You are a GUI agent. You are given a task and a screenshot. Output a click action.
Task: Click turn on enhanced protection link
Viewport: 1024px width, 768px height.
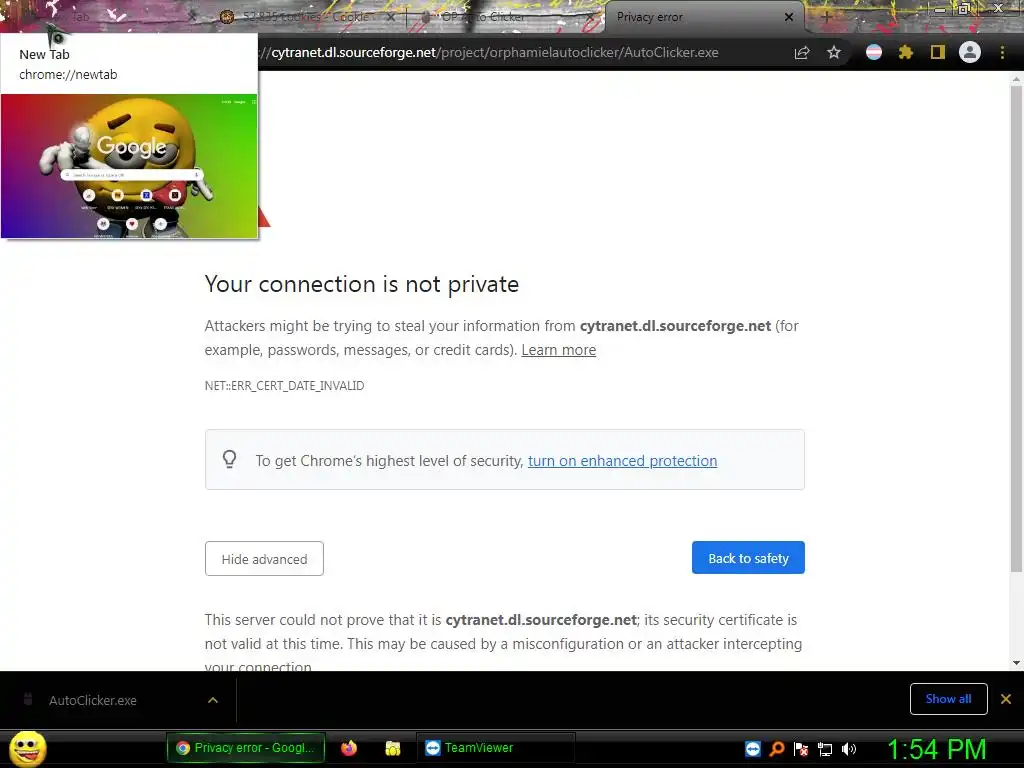coord(622,461)
